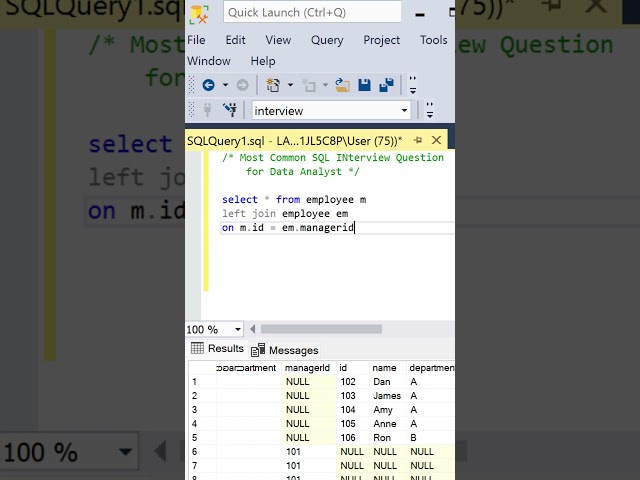Click the editor horizontal scrollbar thumb
Screen dimensions: 640x480
(321, 329)
